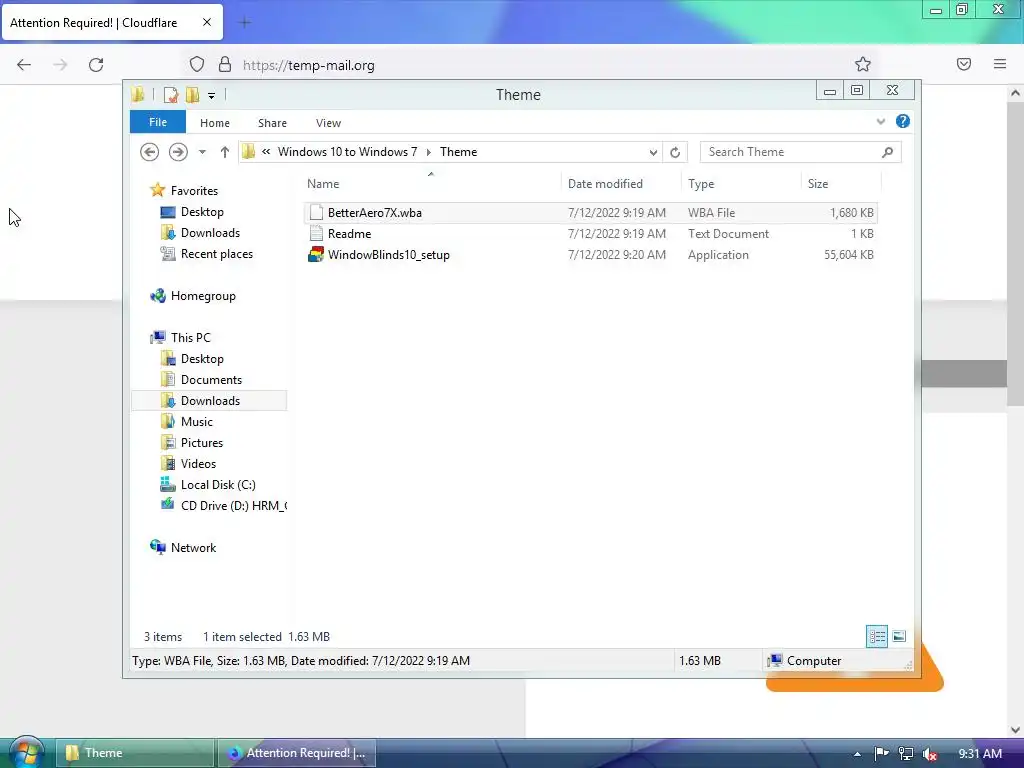Click the Search Theme field
The width and height of the screenshot is (1024, 768).
(x=800, y=152)
